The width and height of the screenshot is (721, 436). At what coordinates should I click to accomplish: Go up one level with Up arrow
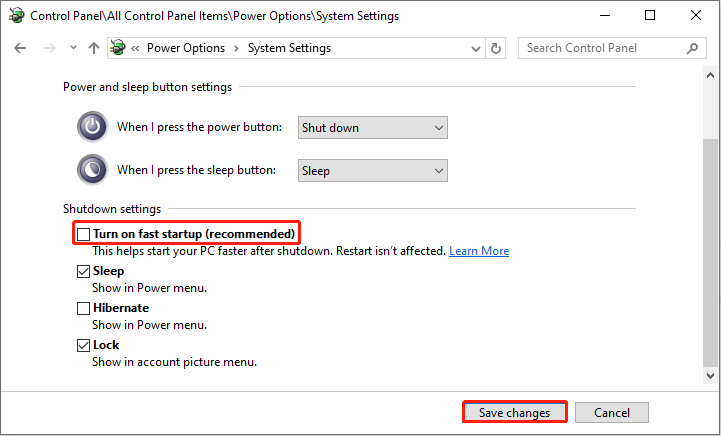(94, 48)
